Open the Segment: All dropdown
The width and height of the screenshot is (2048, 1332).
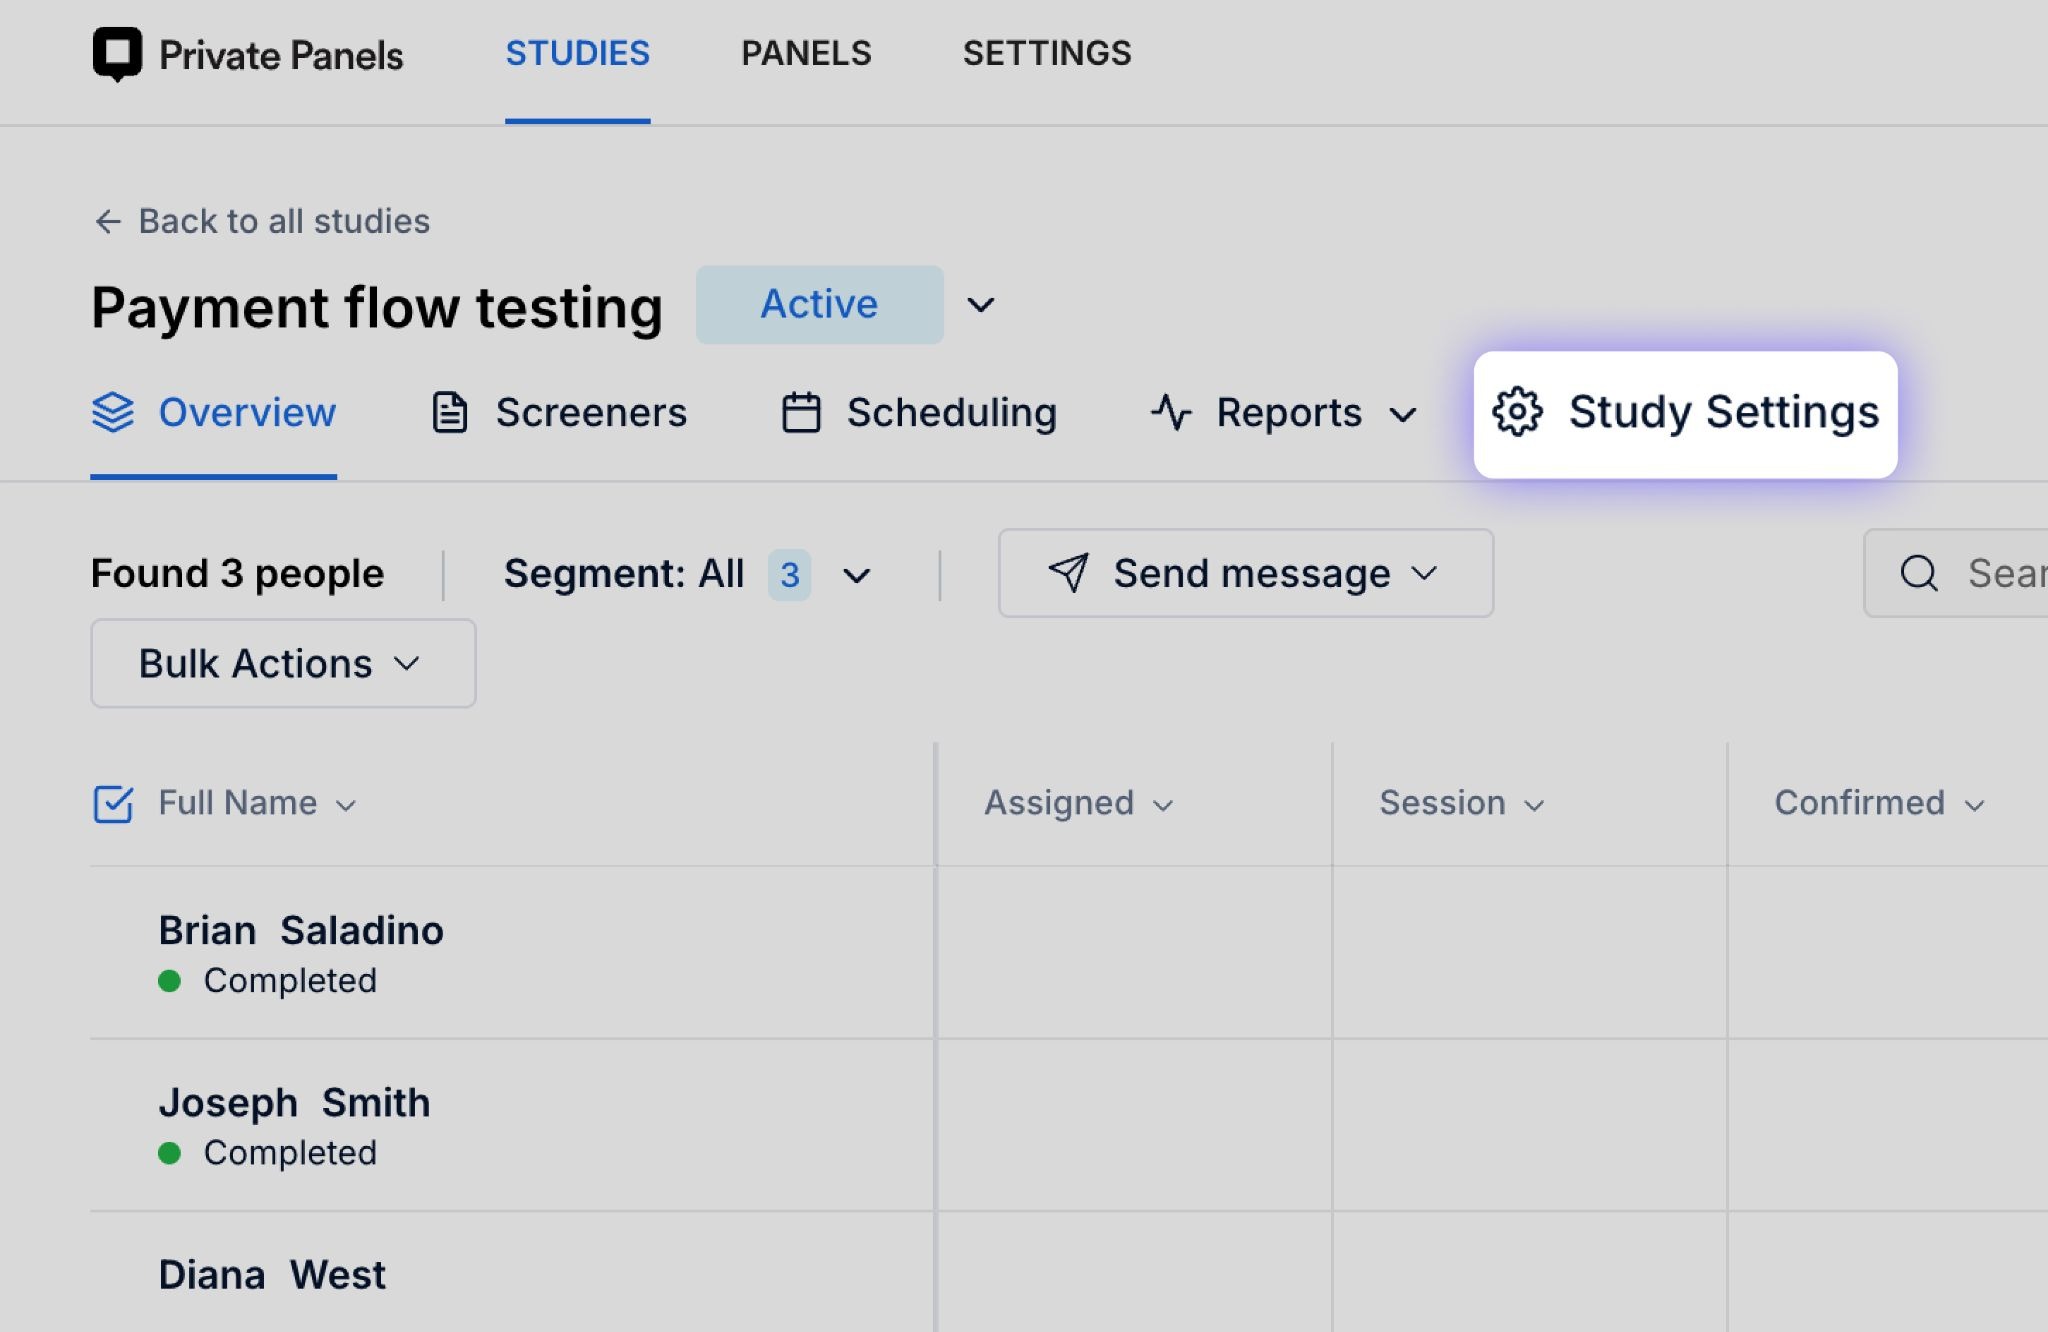[x=686, y=574]
